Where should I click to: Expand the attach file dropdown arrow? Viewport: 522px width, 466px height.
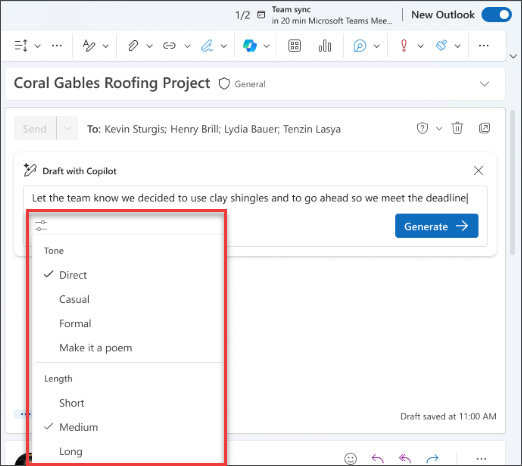pyautogui.click(x=149, y=46)
